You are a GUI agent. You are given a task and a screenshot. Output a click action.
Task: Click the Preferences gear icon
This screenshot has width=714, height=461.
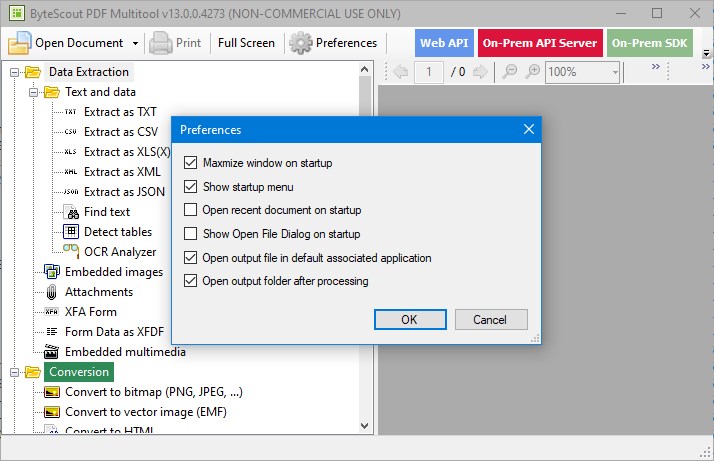301,43
